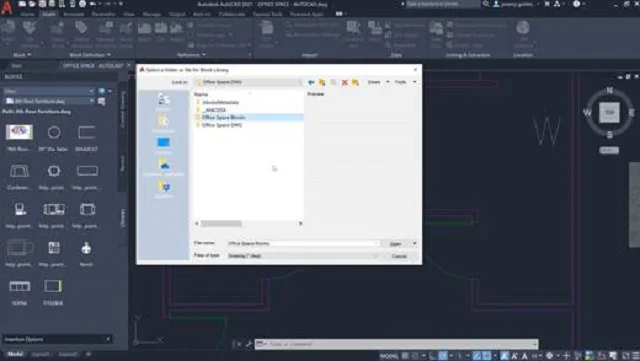The image size is (640, 361).
Task: Click the Dropbox folder icon in places sidebar
Action: (x=163, y=188)
